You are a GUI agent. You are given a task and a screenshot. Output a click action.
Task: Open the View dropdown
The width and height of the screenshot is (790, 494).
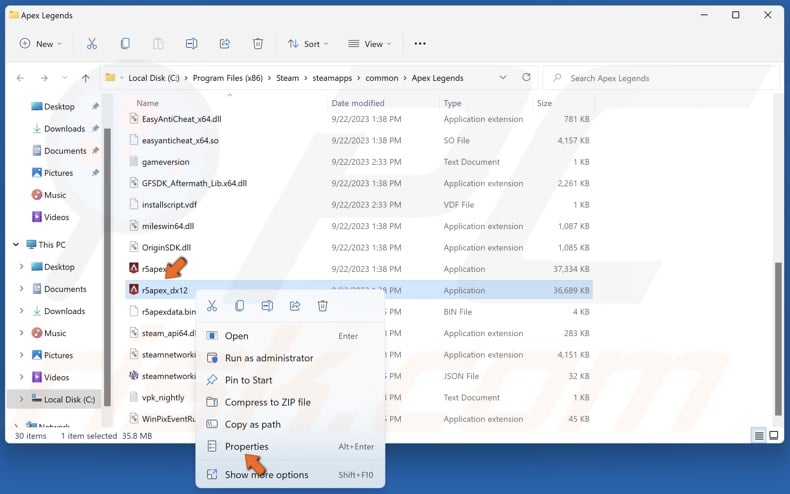[370, 44]
